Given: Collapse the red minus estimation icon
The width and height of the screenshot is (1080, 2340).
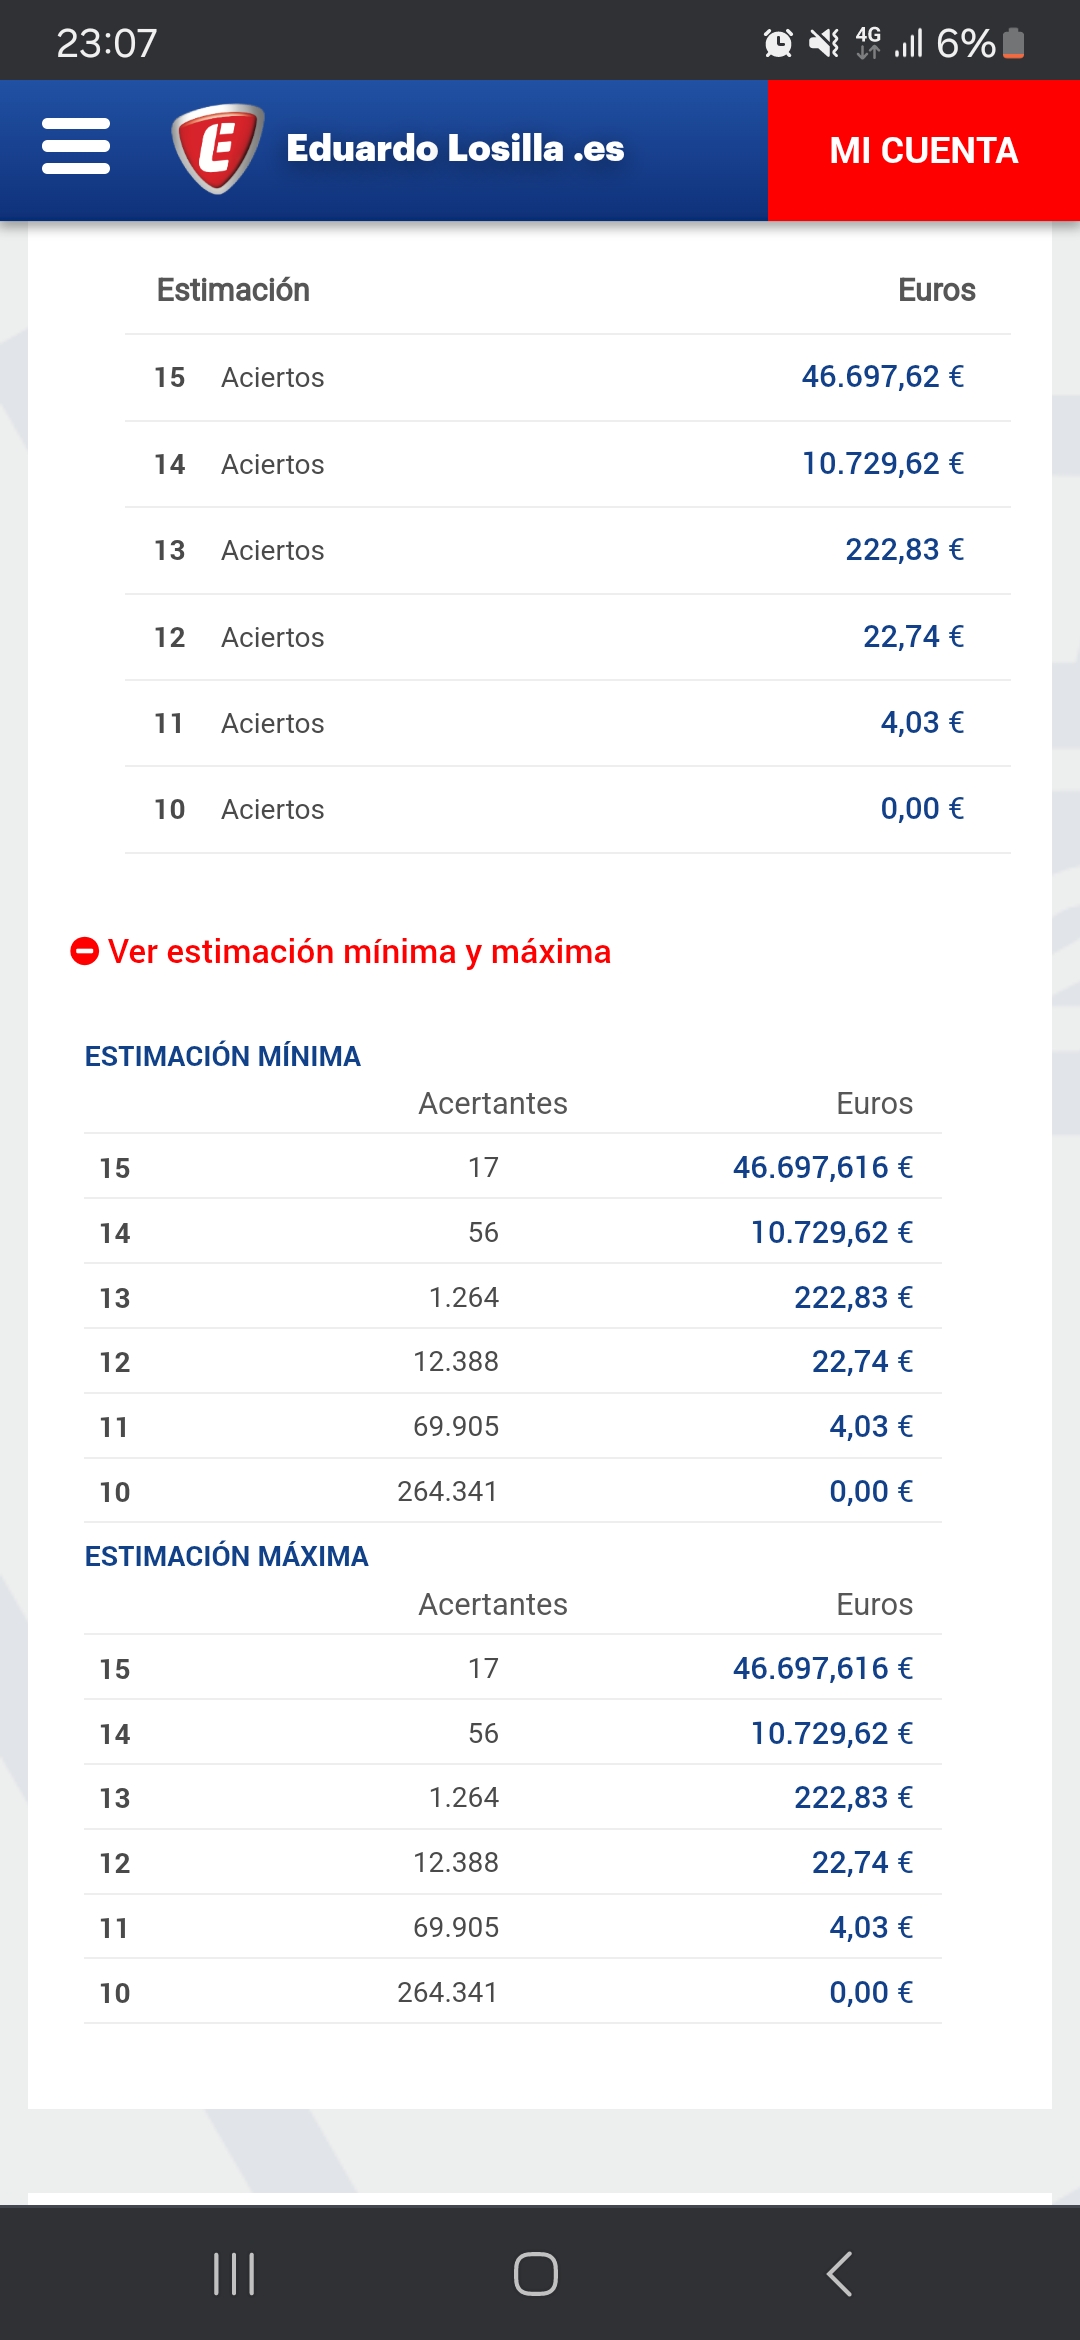Looking at the screenshot, I should (85, 951).
